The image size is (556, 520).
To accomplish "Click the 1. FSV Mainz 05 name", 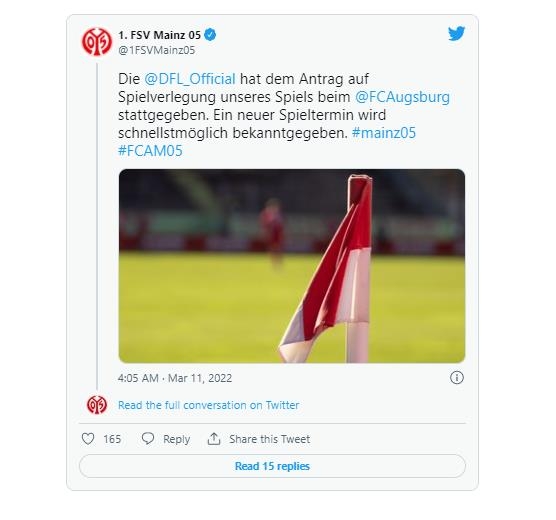I will (x=160, y=35).
